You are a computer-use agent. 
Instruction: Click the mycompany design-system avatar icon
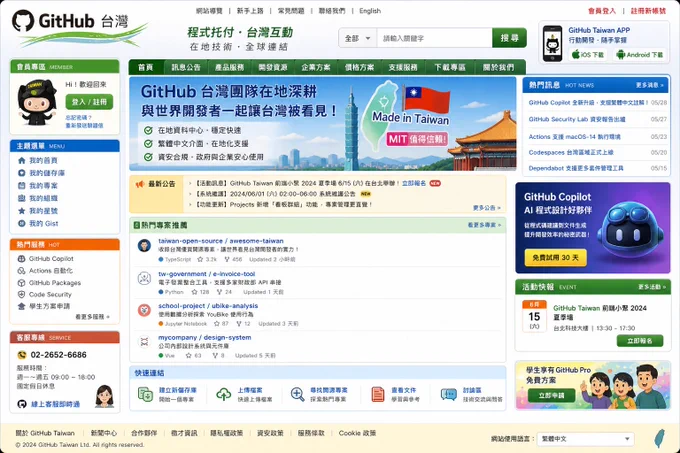pos(144,342)
